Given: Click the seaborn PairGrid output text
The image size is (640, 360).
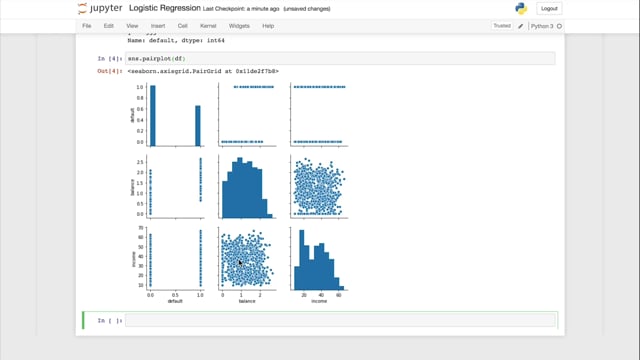Looking at the screenshot, I should (203, 71).
